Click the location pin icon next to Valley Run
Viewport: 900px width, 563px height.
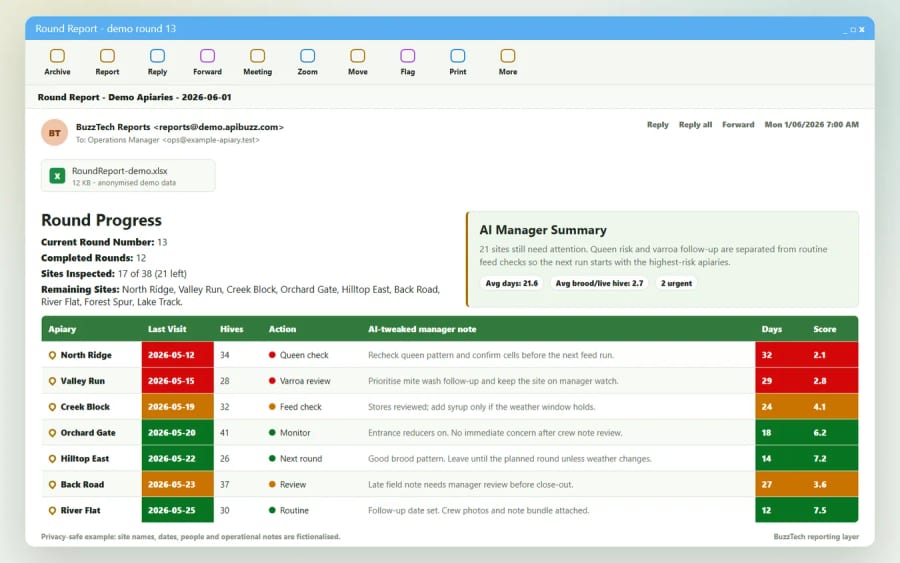pos(52,381)
